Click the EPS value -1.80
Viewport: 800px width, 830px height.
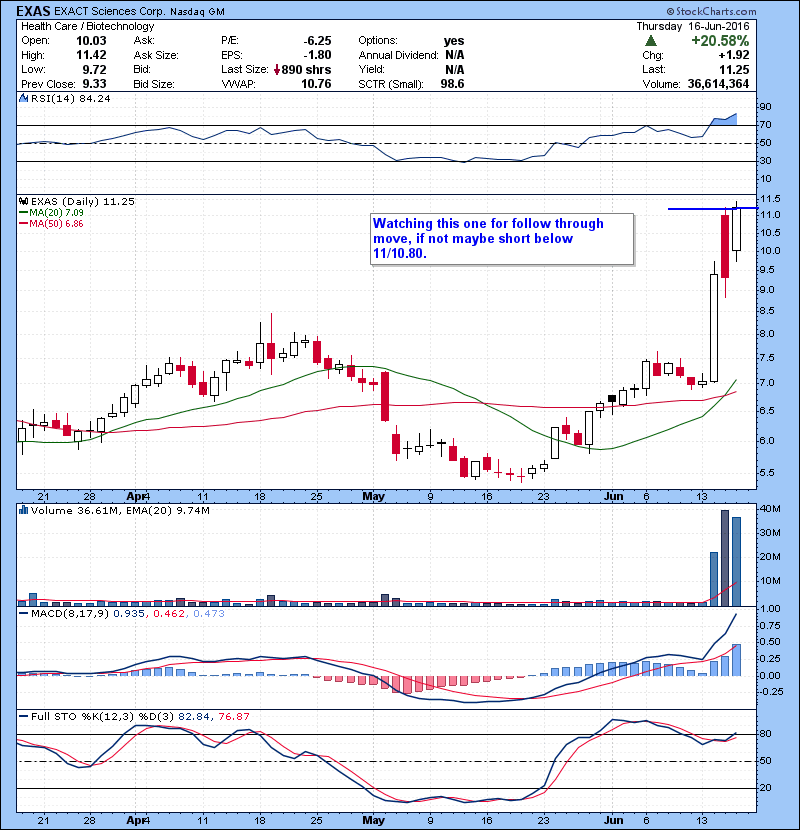point(317,55)
